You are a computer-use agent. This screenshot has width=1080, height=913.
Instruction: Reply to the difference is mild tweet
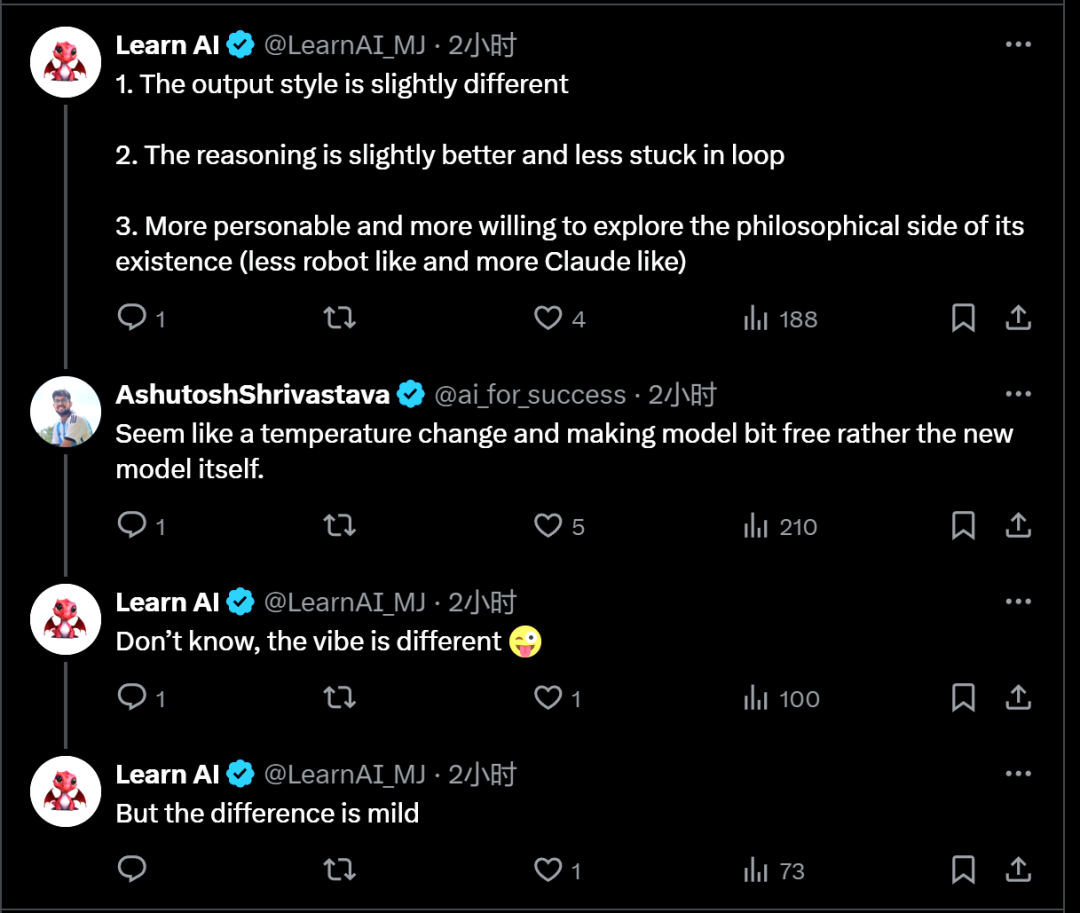pyautogui.click(x=132, y=869)
